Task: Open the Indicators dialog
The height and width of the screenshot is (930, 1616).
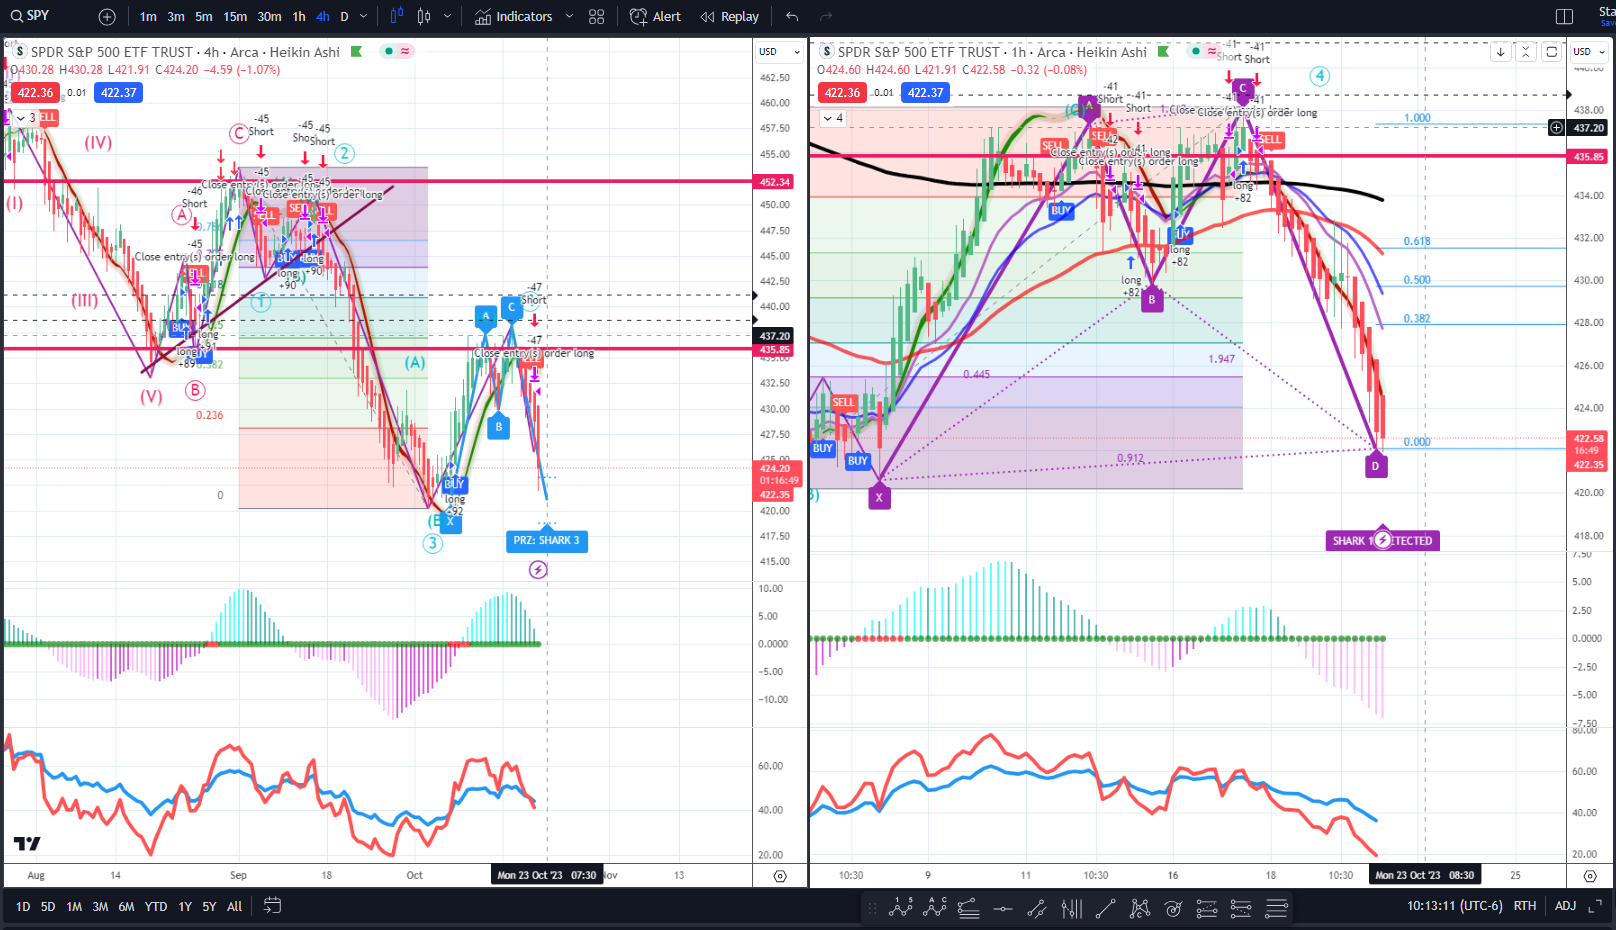Action: click(x=514, y=16)
